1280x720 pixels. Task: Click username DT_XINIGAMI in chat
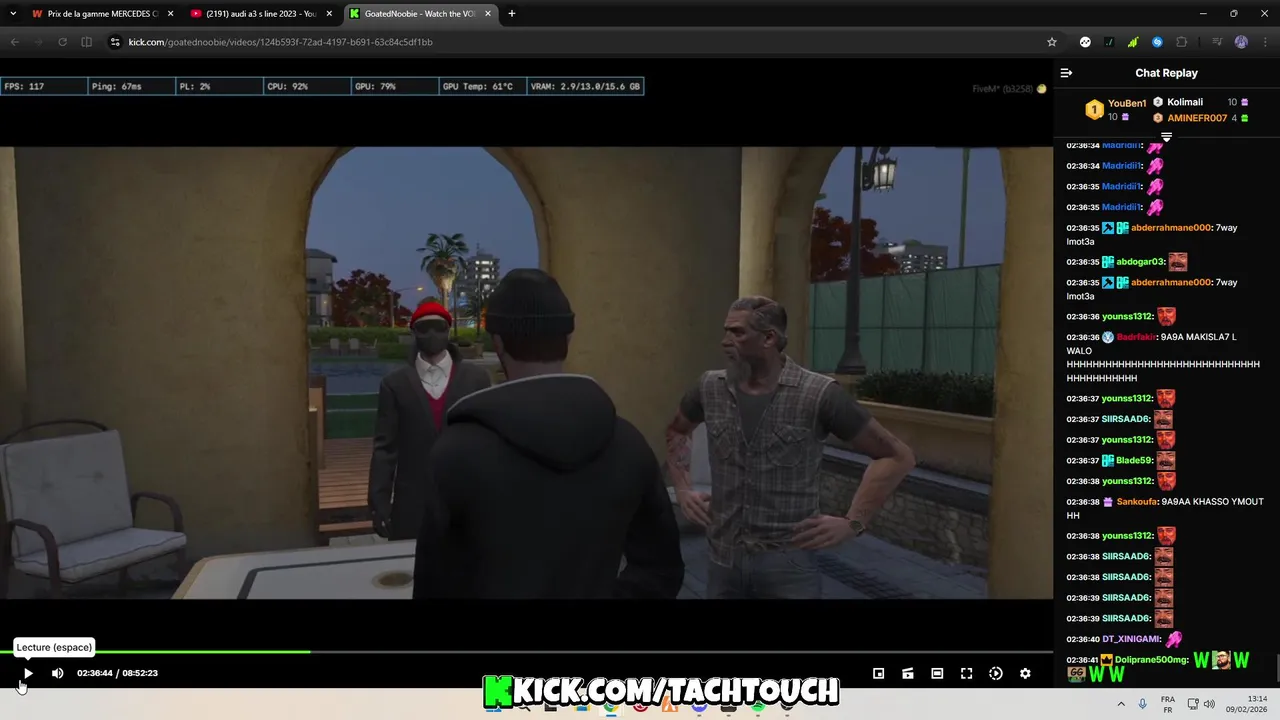pos(1132,639)
